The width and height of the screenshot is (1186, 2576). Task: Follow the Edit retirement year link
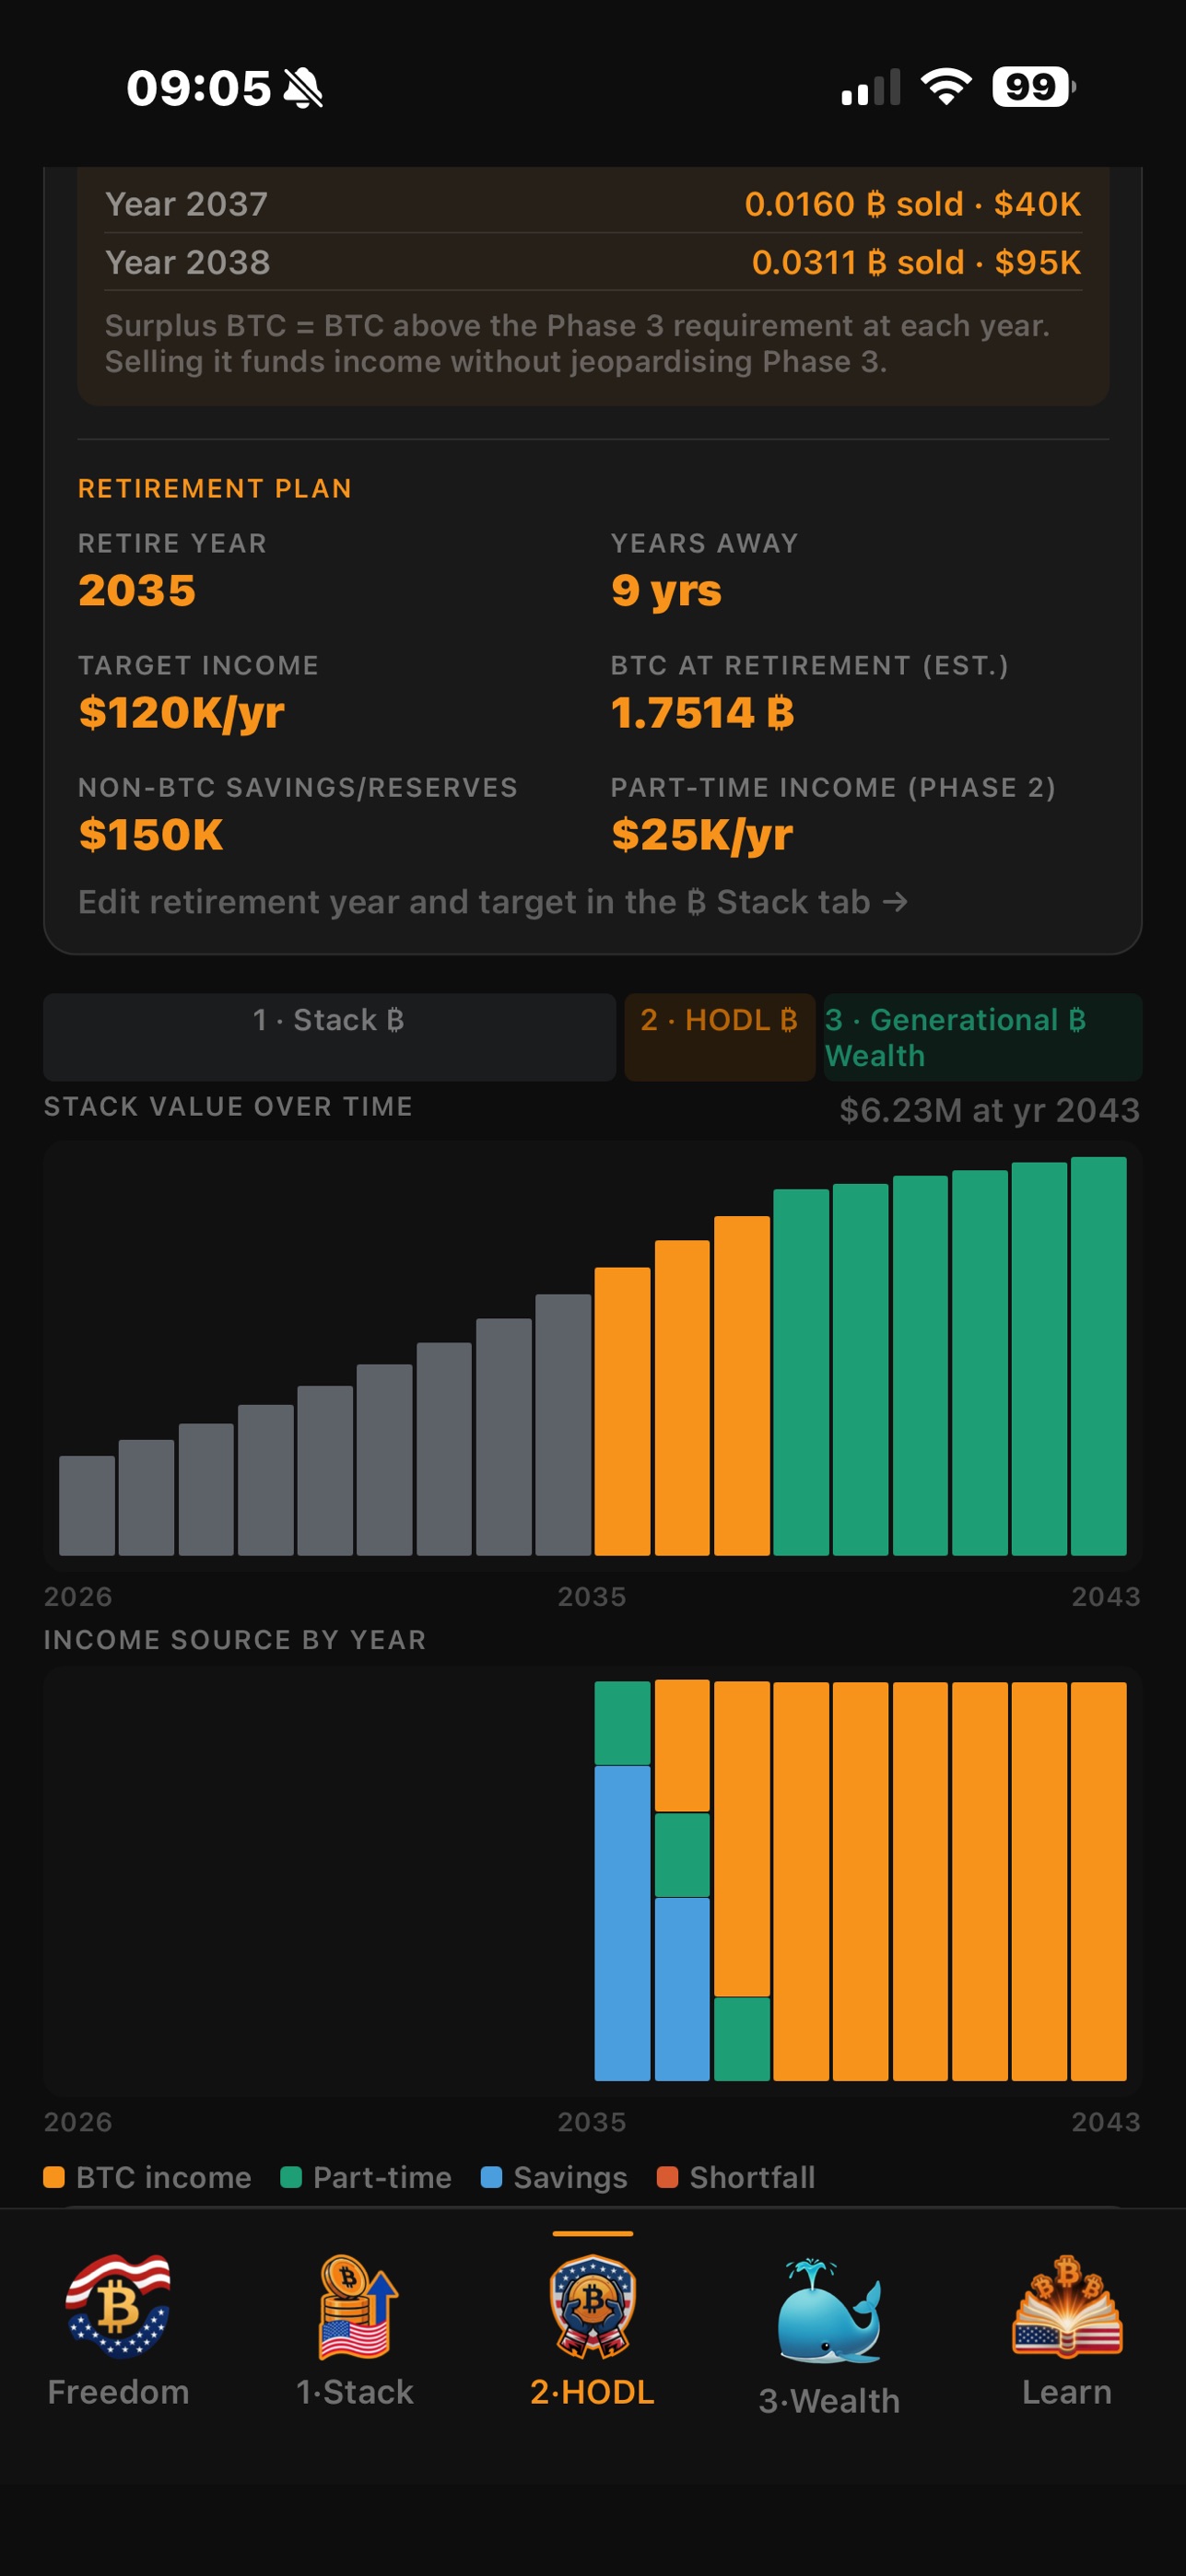pos(493,902)
